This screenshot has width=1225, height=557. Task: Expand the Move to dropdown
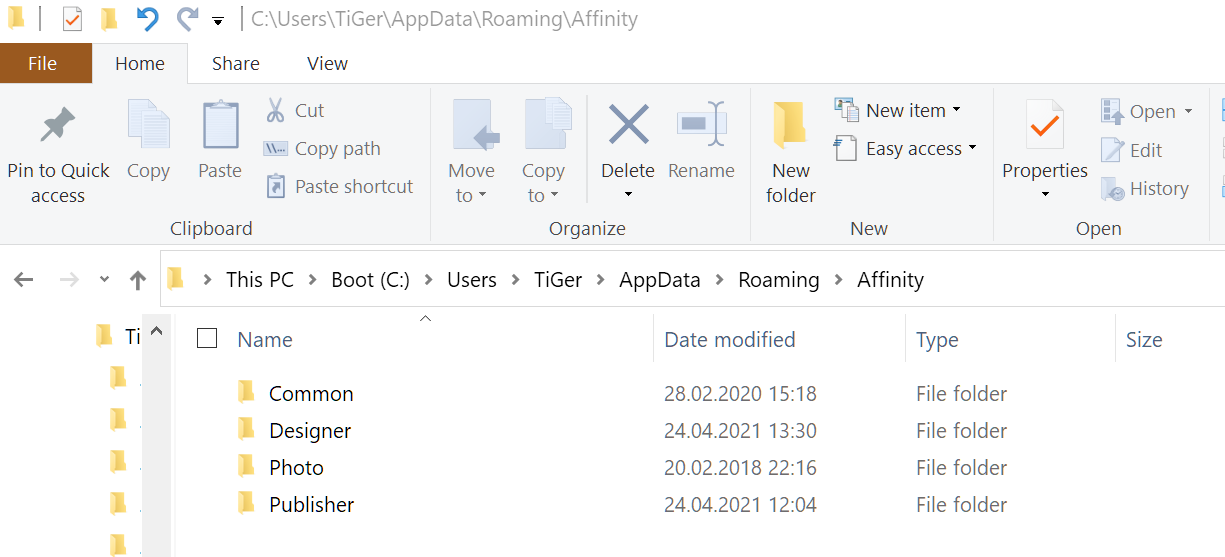471,183
